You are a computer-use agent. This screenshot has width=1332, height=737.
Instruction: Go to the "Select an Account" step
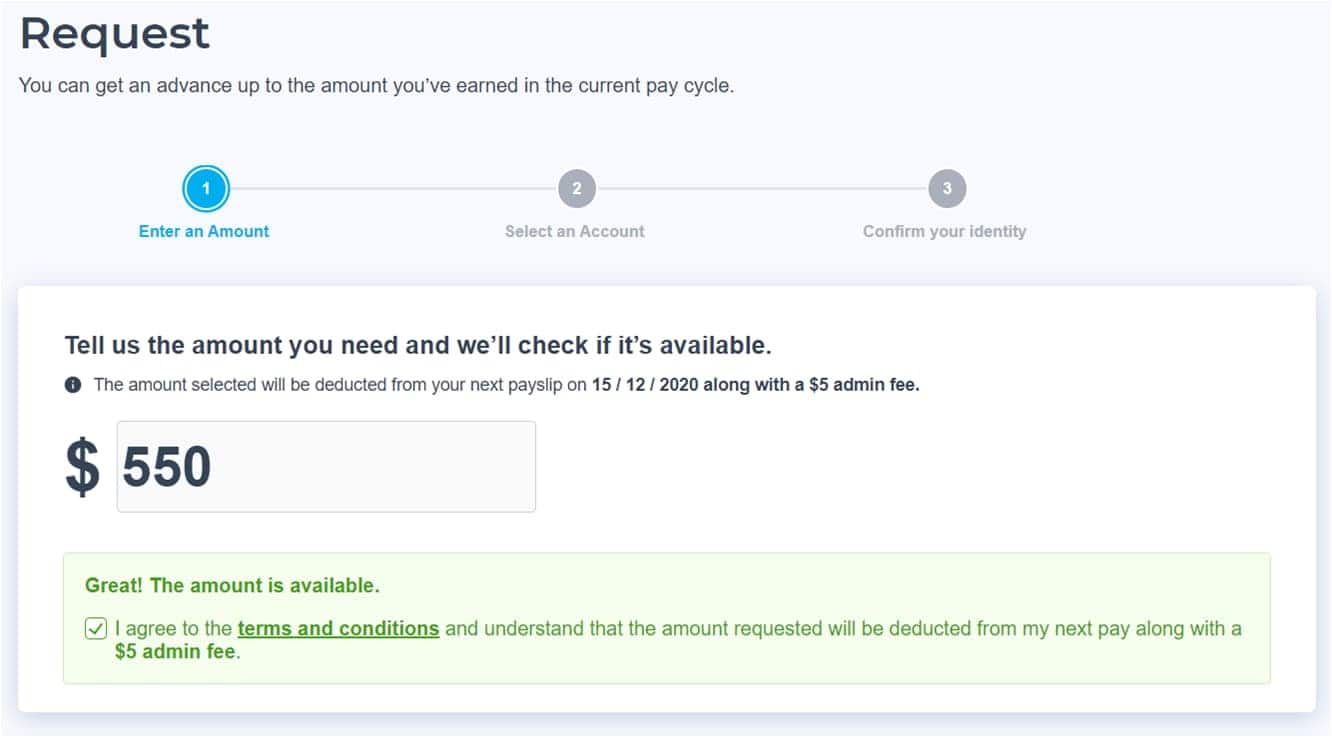(x=575, y=231)
